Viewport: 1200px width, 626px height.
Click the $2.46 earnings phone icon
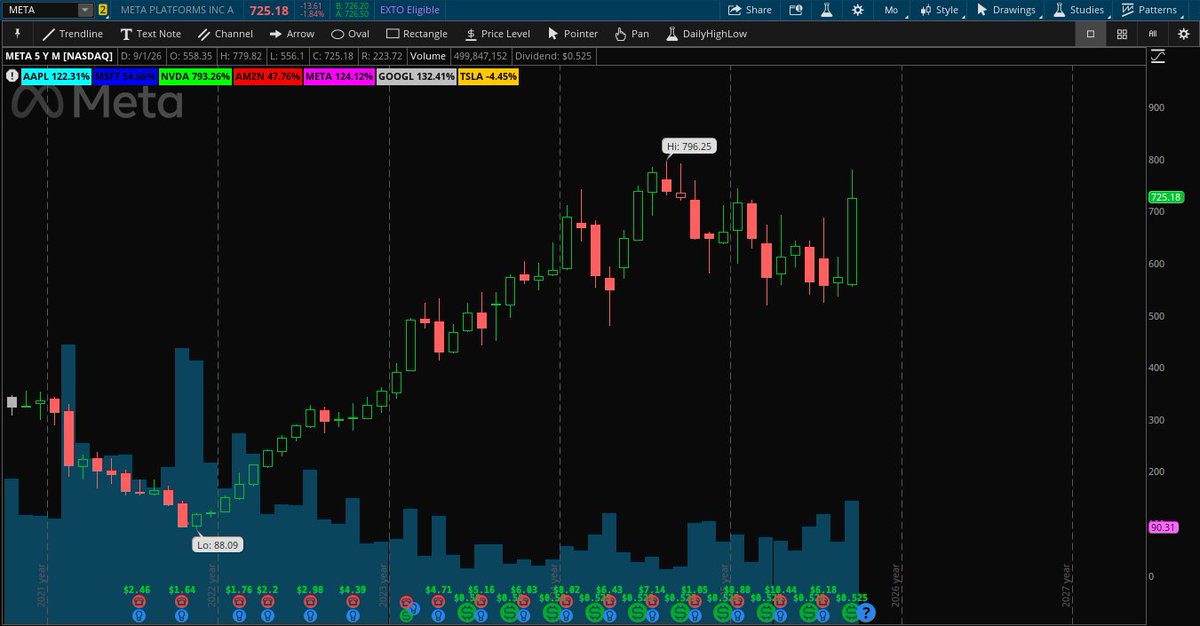(x=139, y=603)
